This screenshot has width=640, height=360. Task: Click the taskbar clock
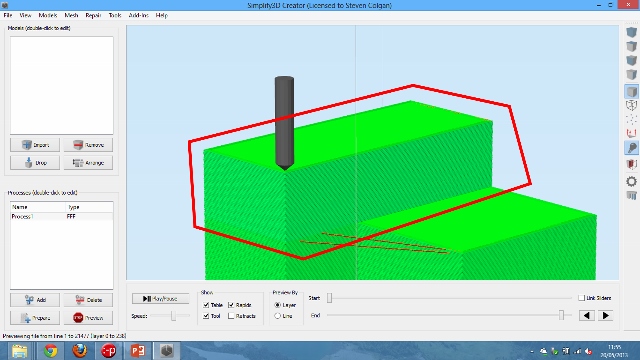point(614,351)
